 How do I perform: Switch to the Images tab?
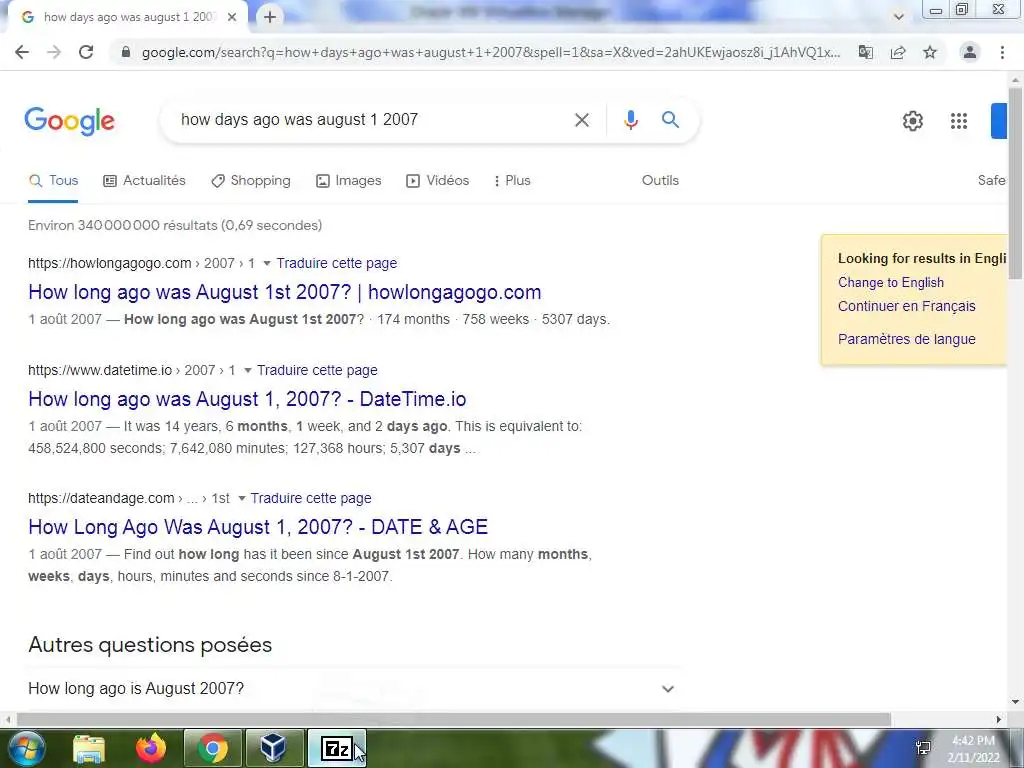[349, 180]
